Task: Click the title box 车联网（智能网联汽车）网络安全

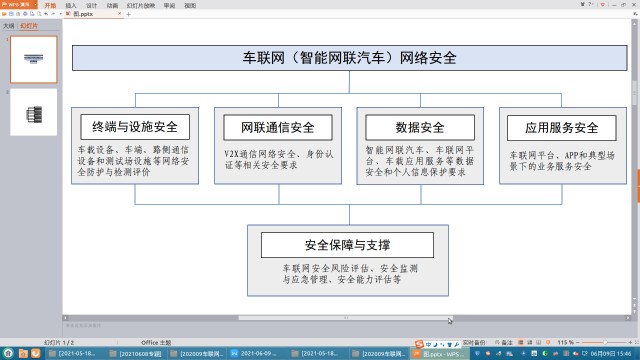Action: (x=349, y=58)
